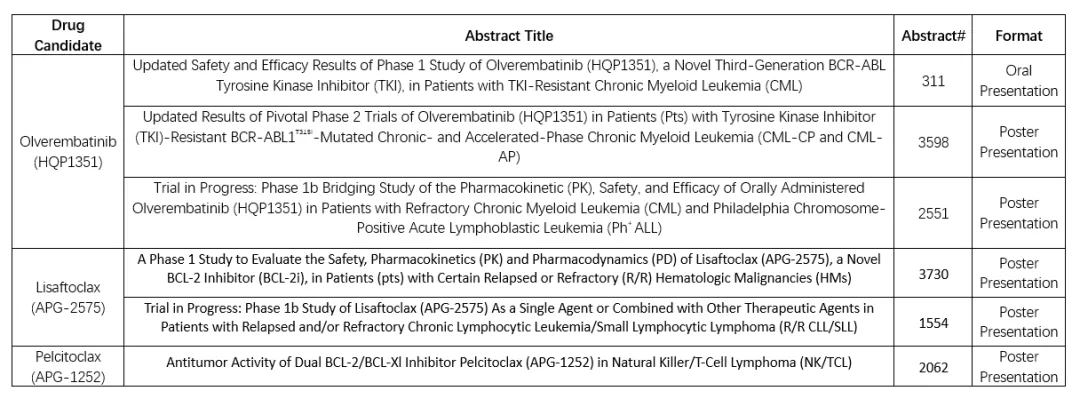This screenshot has width=1080, height=399.
Task: Click abstract number 2551
Action: coord(933,213)
